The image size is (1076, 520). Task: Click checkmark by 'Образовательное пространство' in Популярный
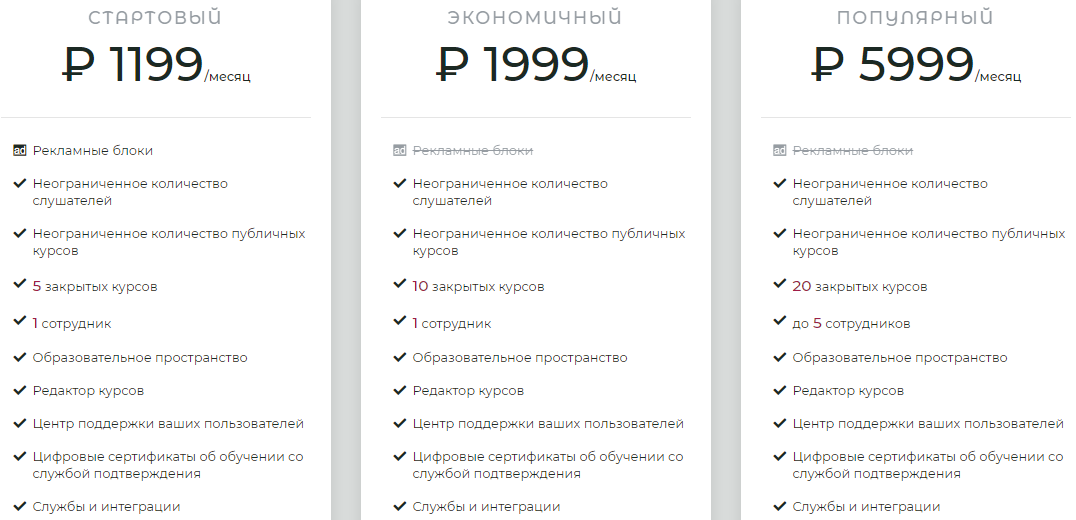pyautogui.click(x=779, y=356)
